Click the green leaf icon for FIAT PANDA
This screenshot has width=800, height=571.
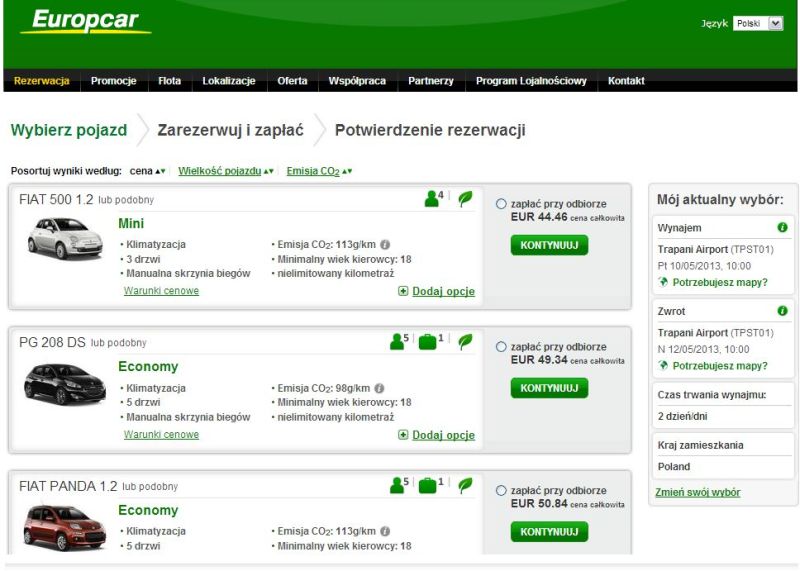click(465, 485)
